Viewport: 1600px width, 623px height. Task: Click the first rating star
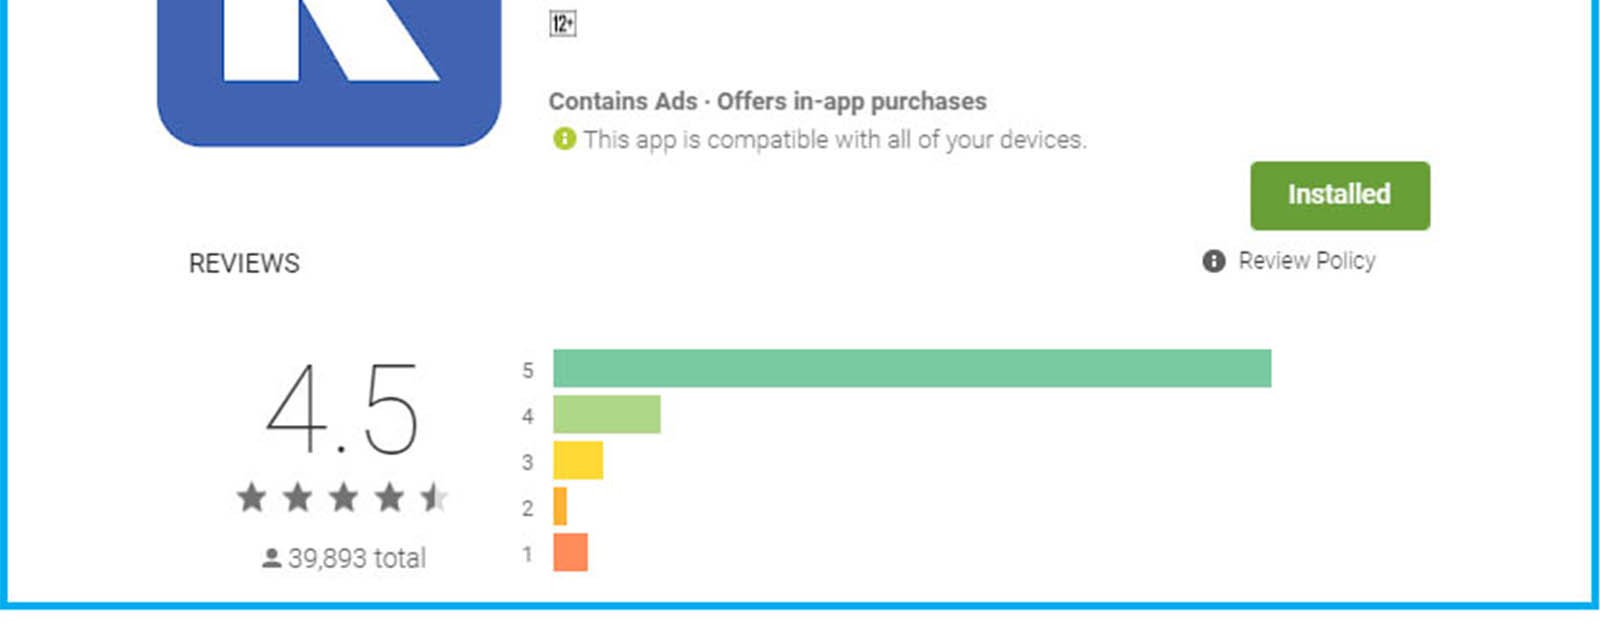252,497
